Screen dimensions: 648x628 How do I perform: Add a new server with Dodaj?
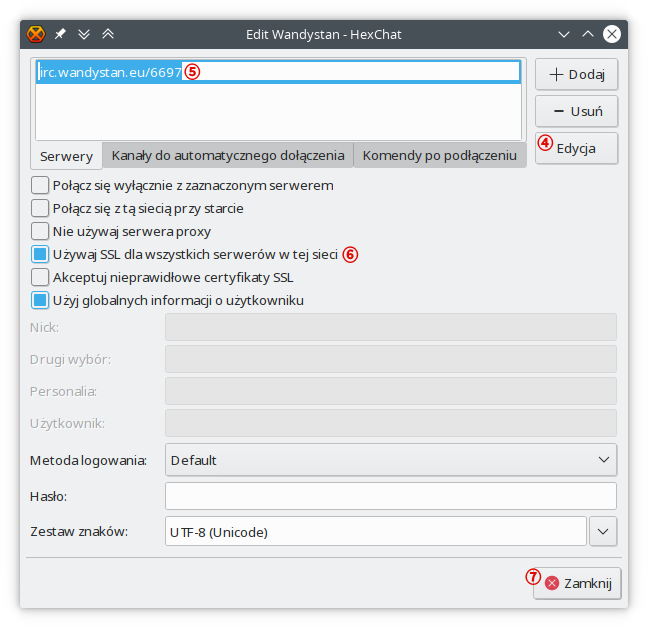tap(577, 74)
